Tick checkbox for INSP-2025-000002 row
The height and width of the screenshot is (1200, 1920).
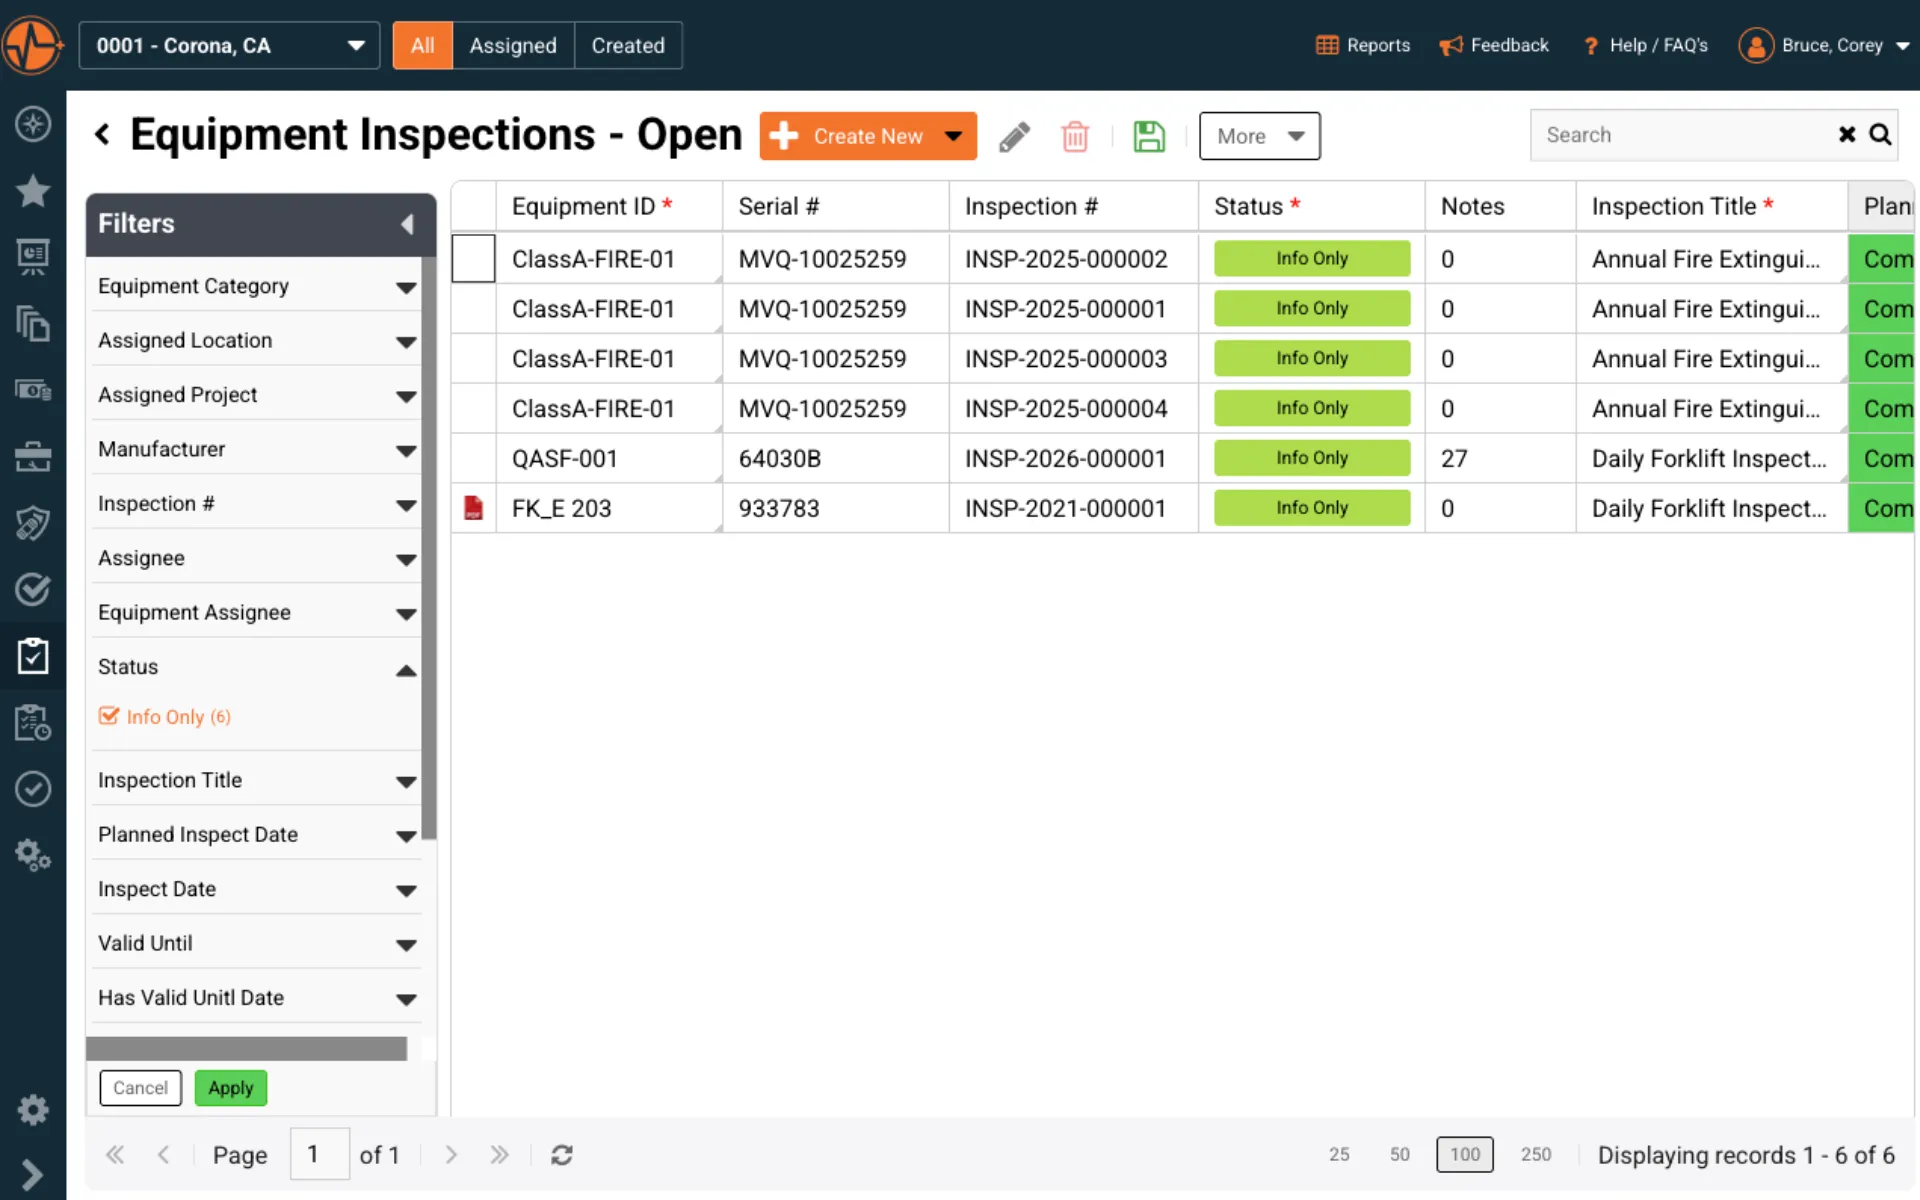tap(473, 258)
